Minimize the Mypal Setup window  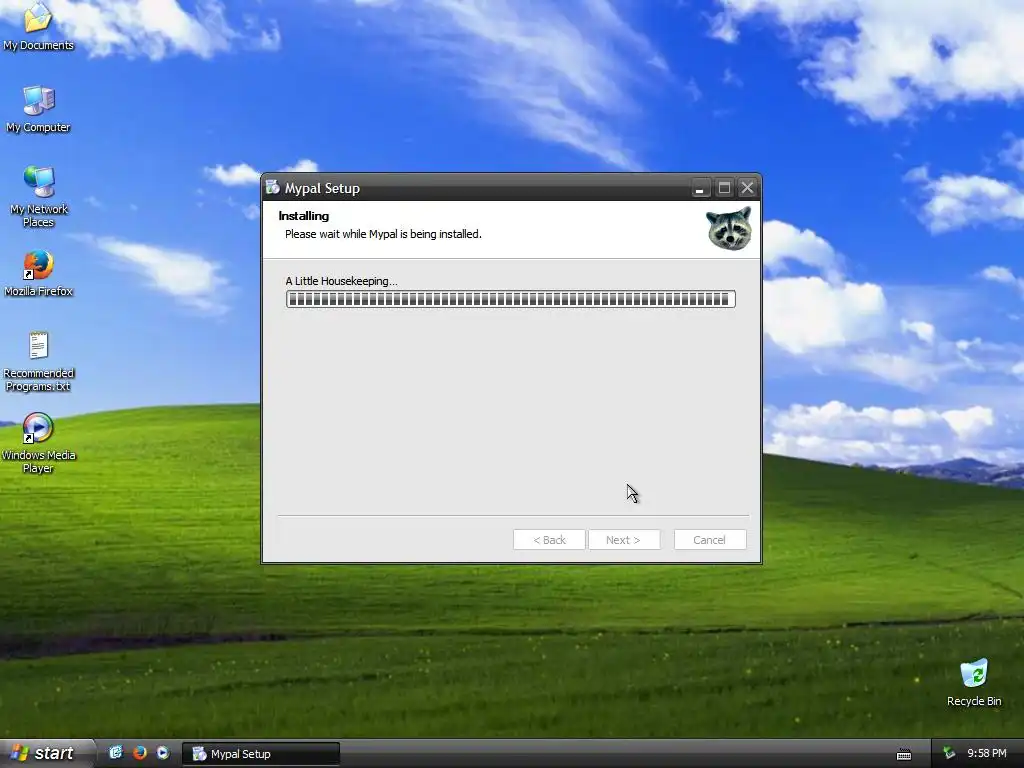(x=700, y=188)
